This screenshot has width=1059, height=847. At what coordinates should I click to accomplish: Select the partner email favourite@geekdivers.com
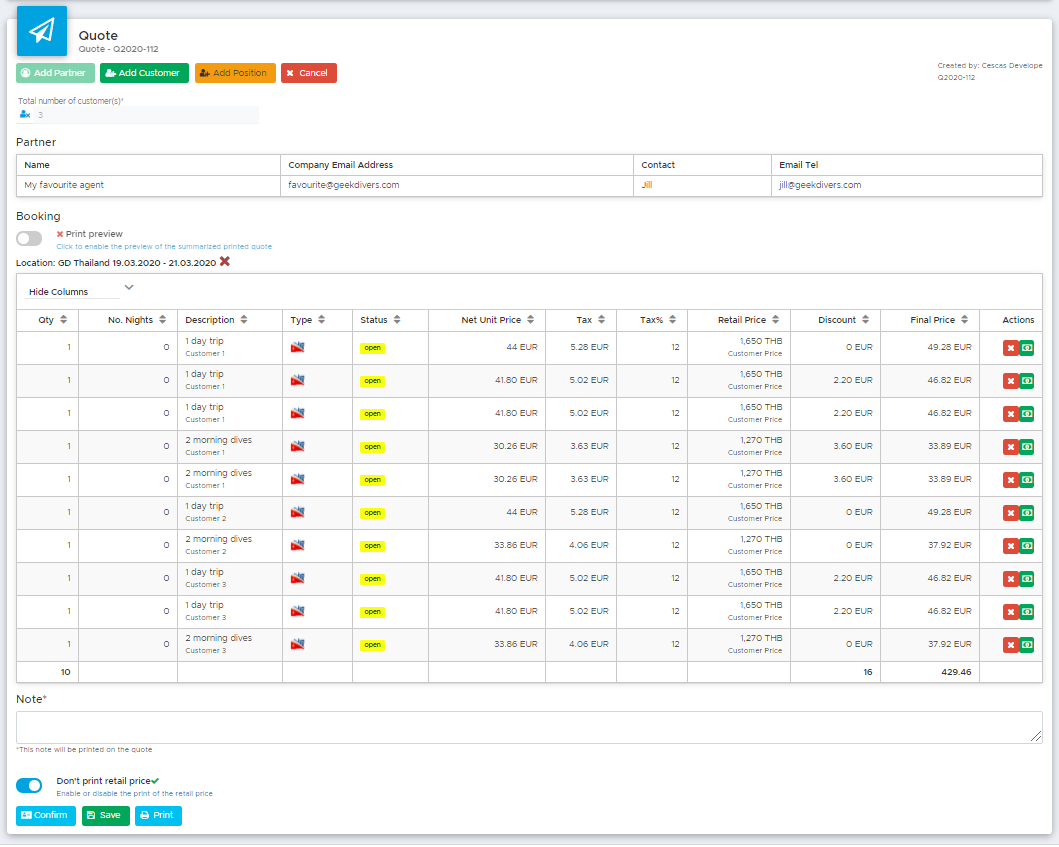tap(344, 185)
